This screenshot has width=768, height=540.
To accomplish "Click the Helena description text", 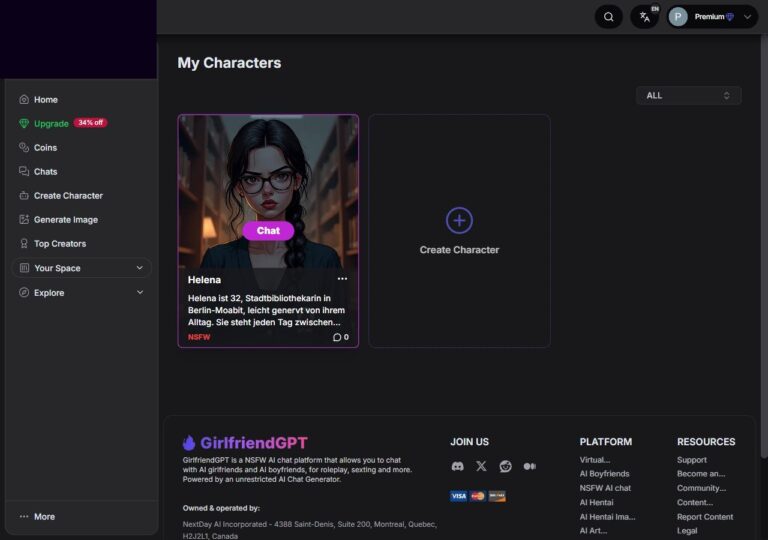I will tap(266, 310).
